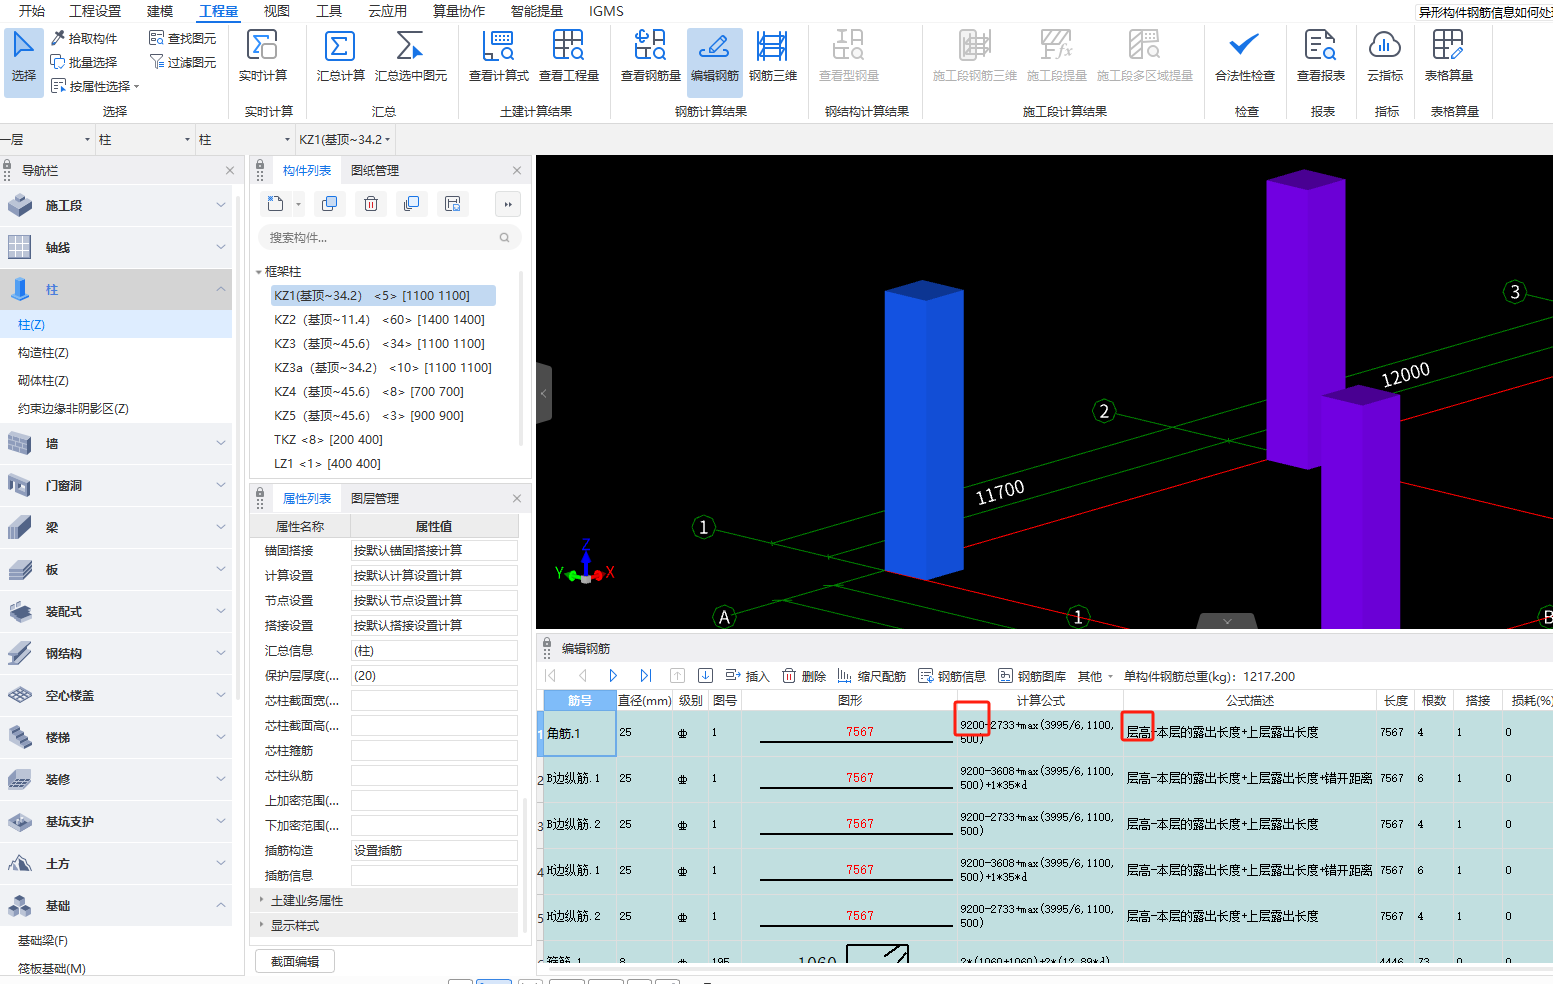Switch to the 视图 ribbon tab
Viewport: 1553px width, 984px height.
click(276, 11)
